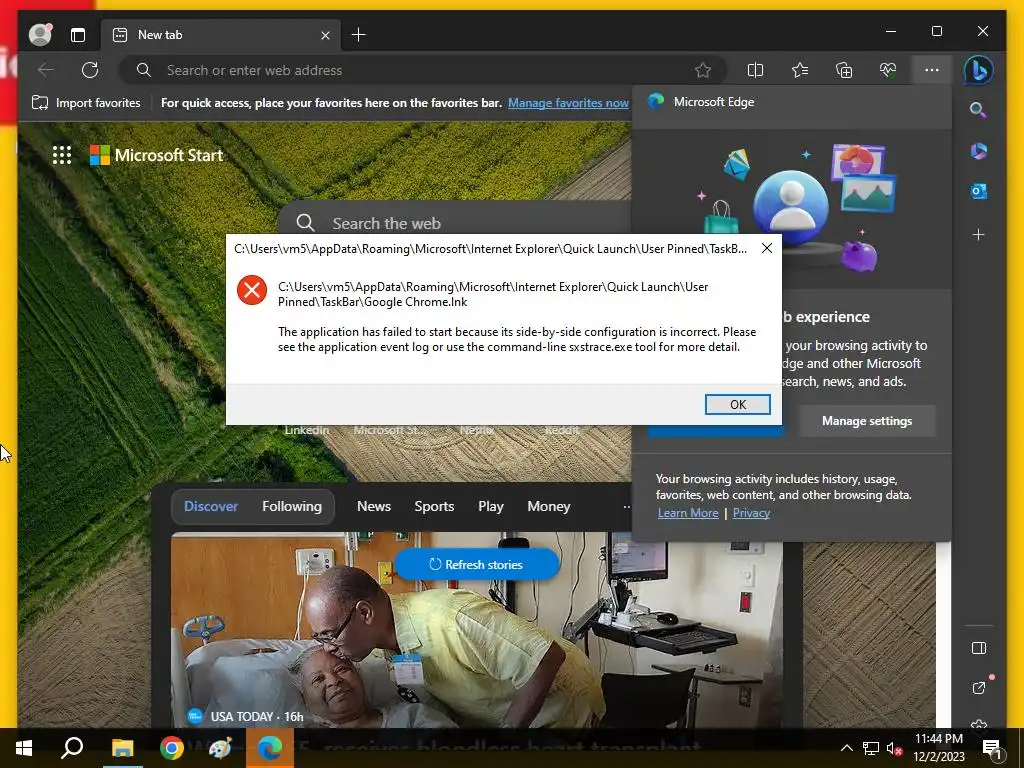The image size is (1024, 768).
Task: Open Bing Copilot sidebar button
Action: pyautogui.click(x=978, y=70)
